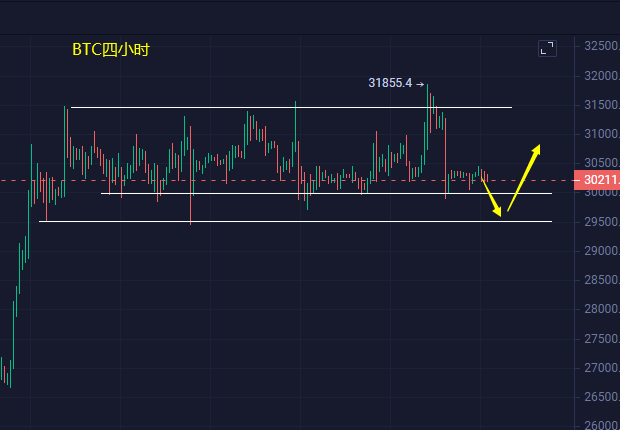This screenshot has height=430, width=620.
Task: Click the tall candle at the 31855.4 peak
Action: click(x=427, y=117)
